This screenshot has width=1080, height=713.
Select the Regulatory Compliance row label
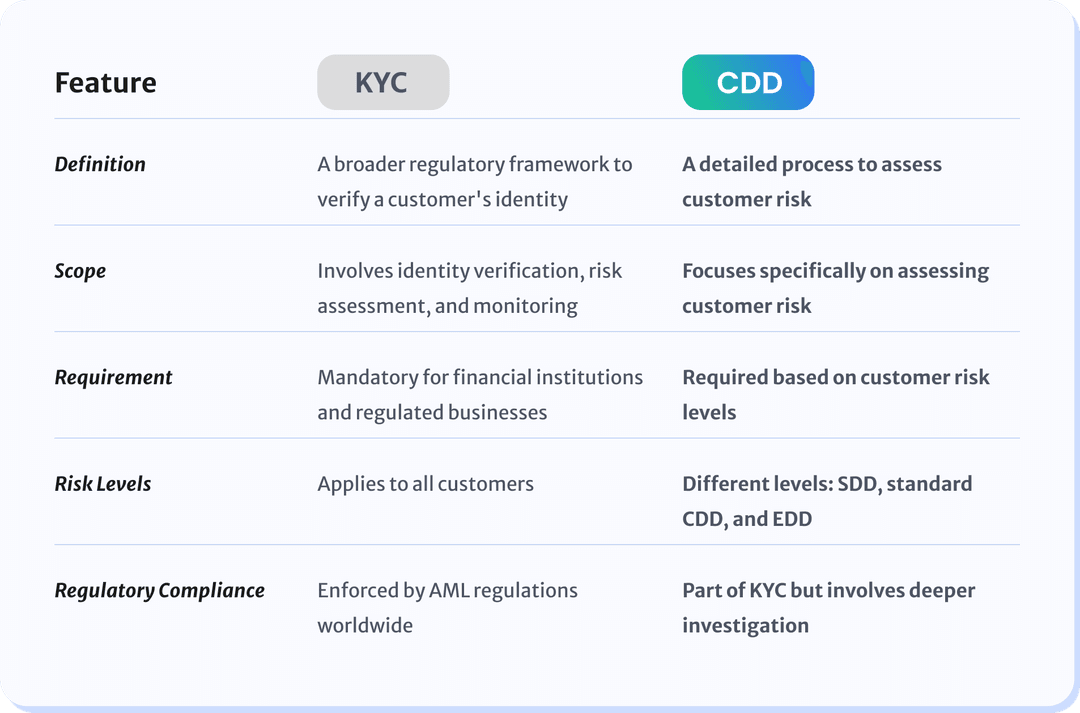(159, 590)
